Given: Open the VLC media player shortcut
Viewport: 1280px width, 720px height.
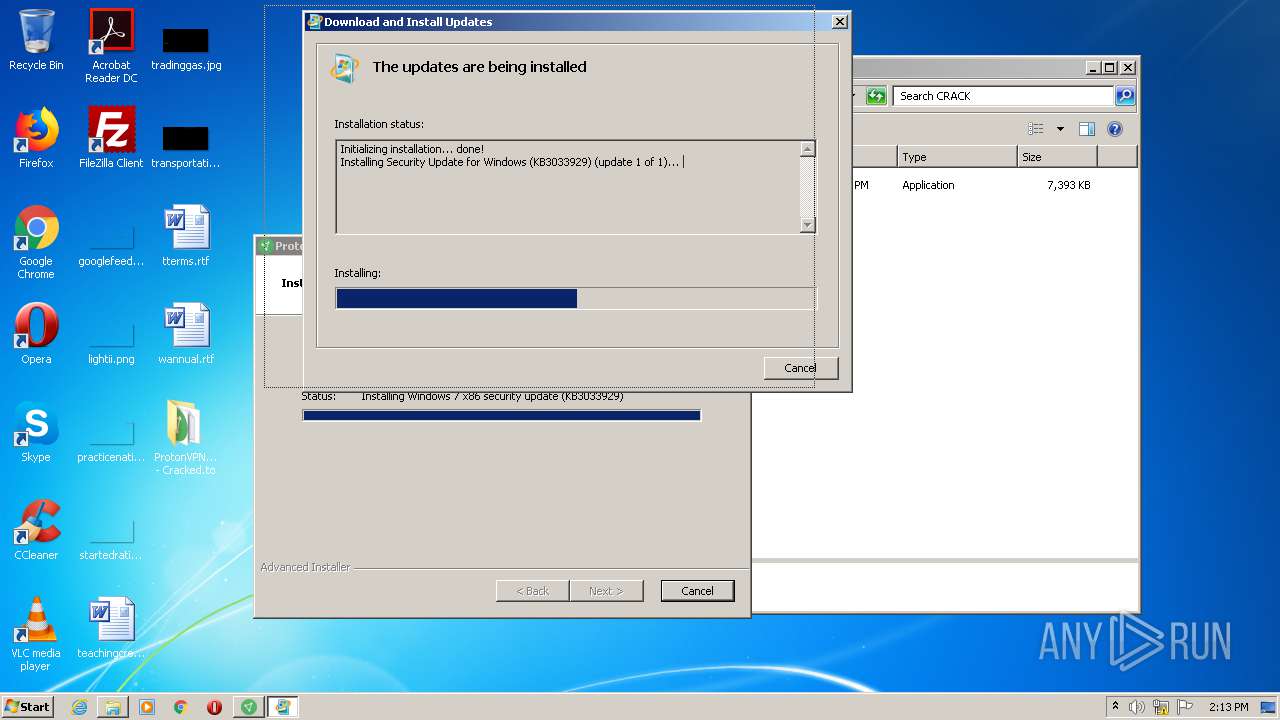Looking at the screenshot, I should click(x=36, y=634).
